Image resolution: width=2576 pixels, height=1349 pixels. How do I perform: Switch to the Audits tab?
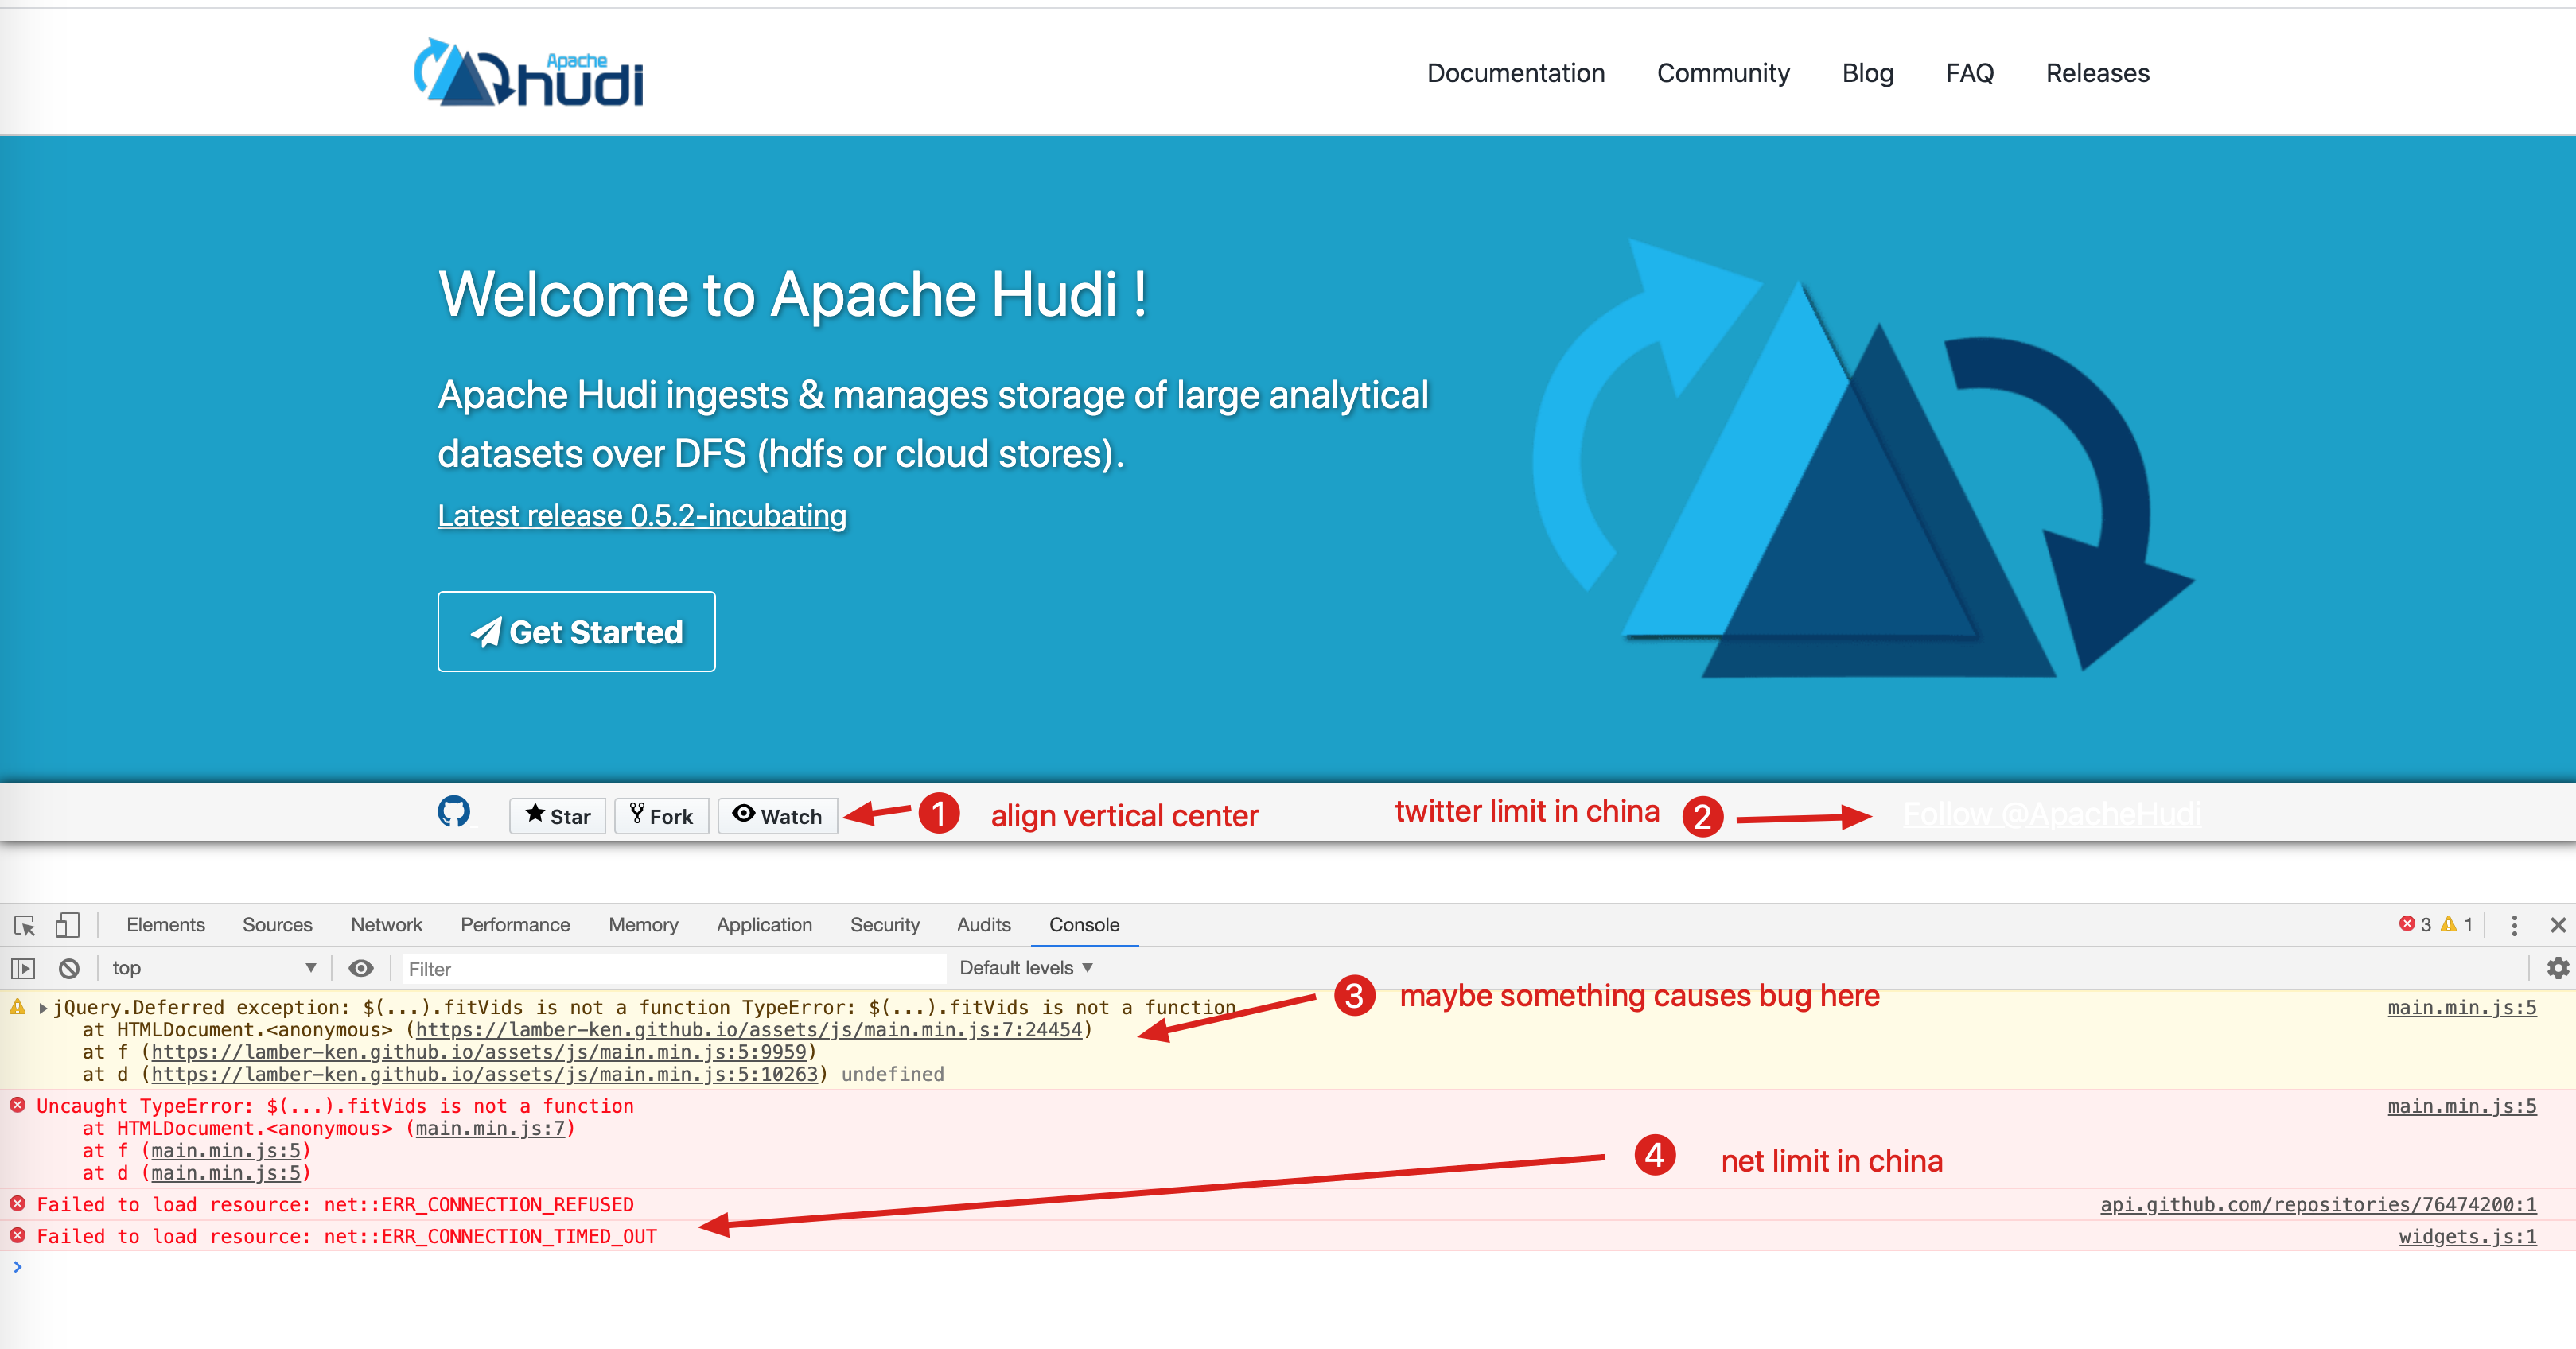[x=984, y=925]
